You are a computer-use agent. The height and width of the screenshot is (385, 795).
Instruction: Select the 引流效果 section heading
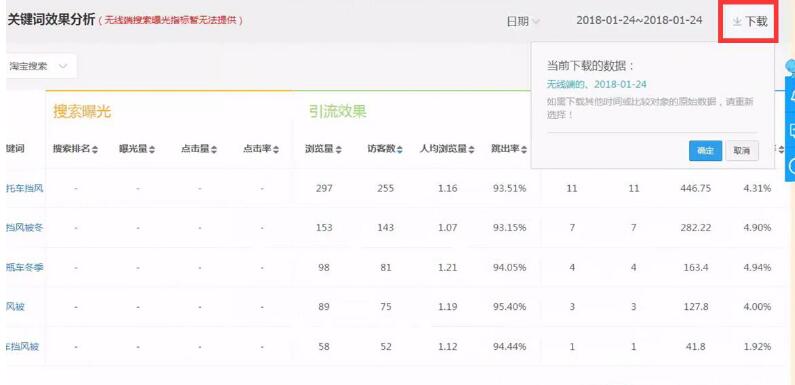[x=338, y=112]
